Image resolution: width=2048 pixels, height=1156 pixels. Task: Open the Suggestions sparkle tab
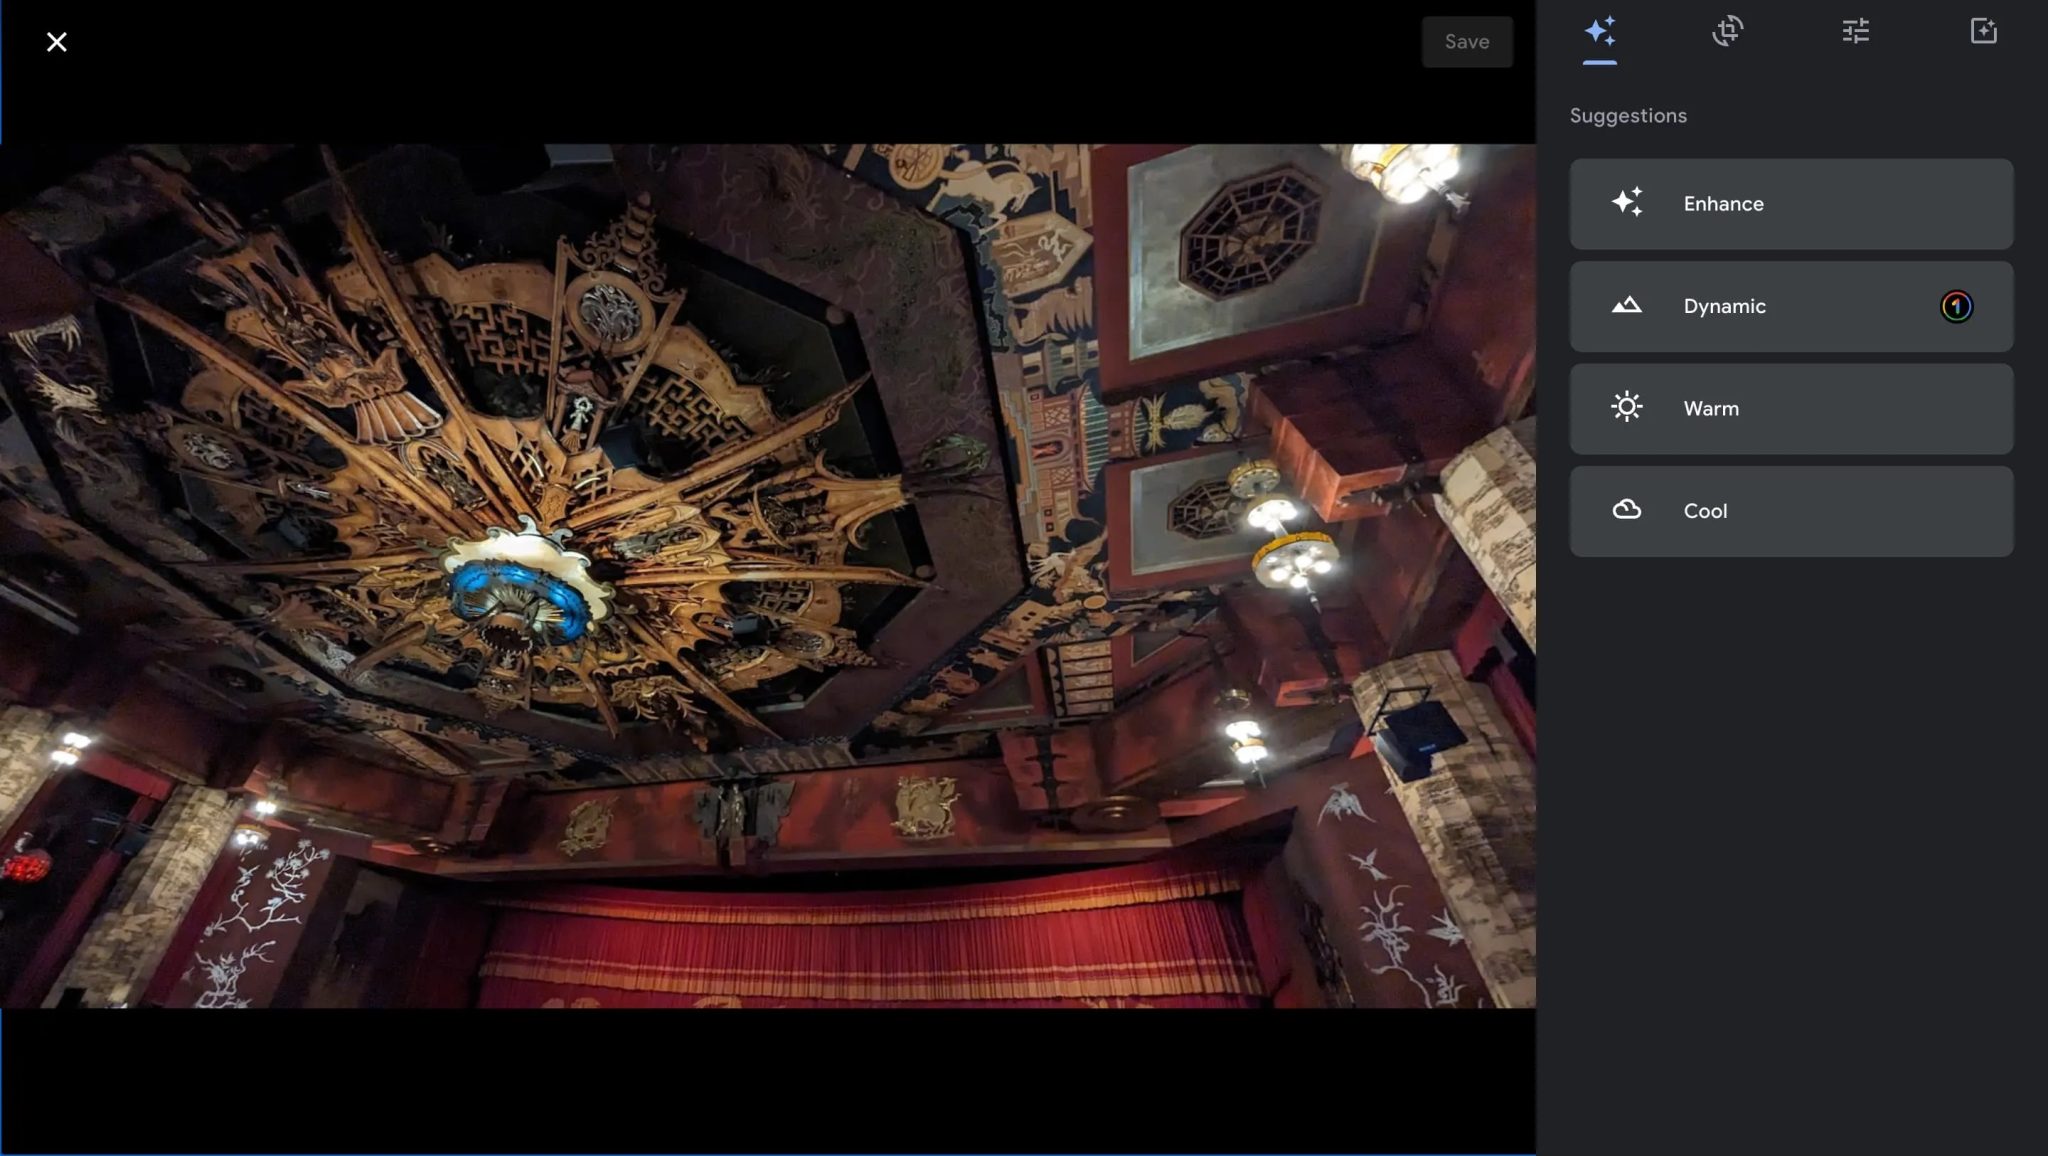(1599, 32)
